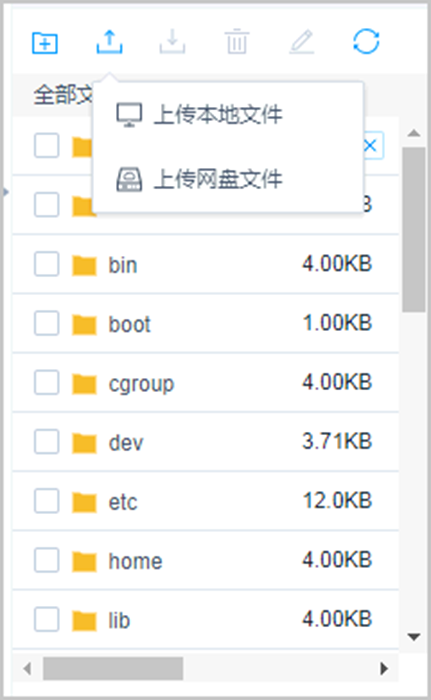Choose 上传网盘文件 from upload menu
Image resolution: width=431 pixels, height=700 pixels.
[199, 179]
